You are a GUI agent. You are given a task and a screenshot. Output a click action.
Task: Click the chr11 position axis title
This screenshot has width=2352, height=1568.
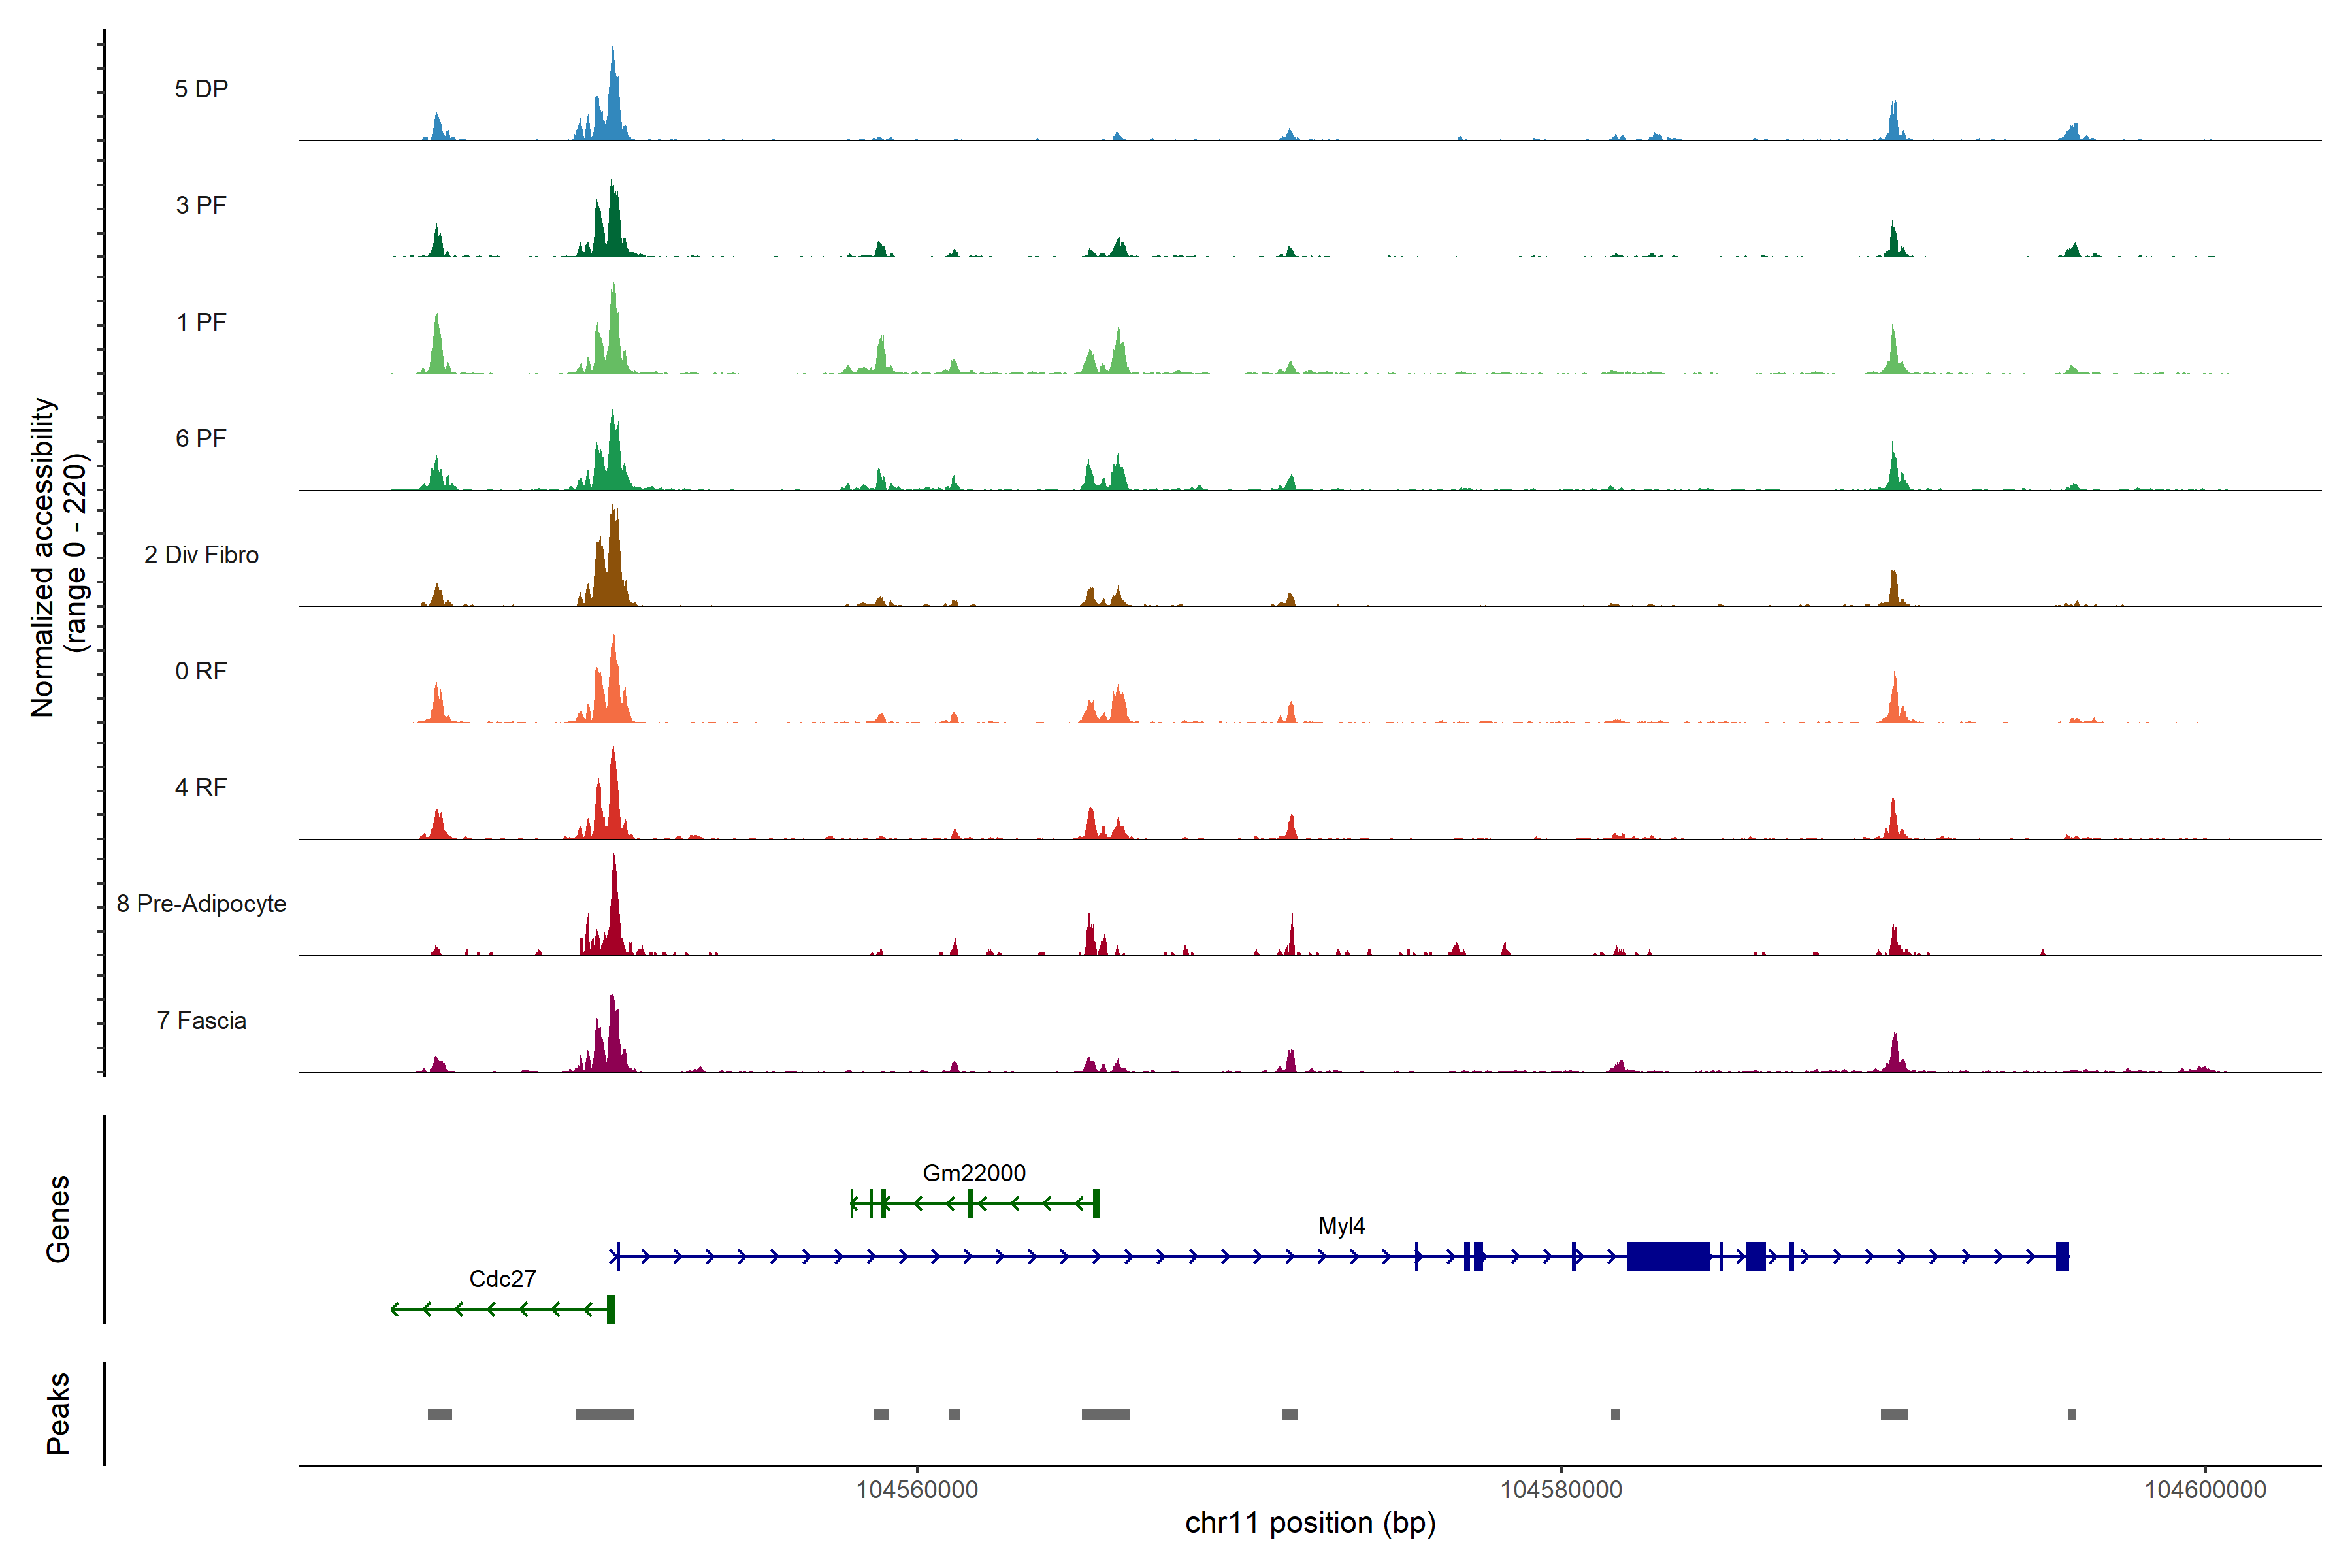[x=1310, y=1523]
